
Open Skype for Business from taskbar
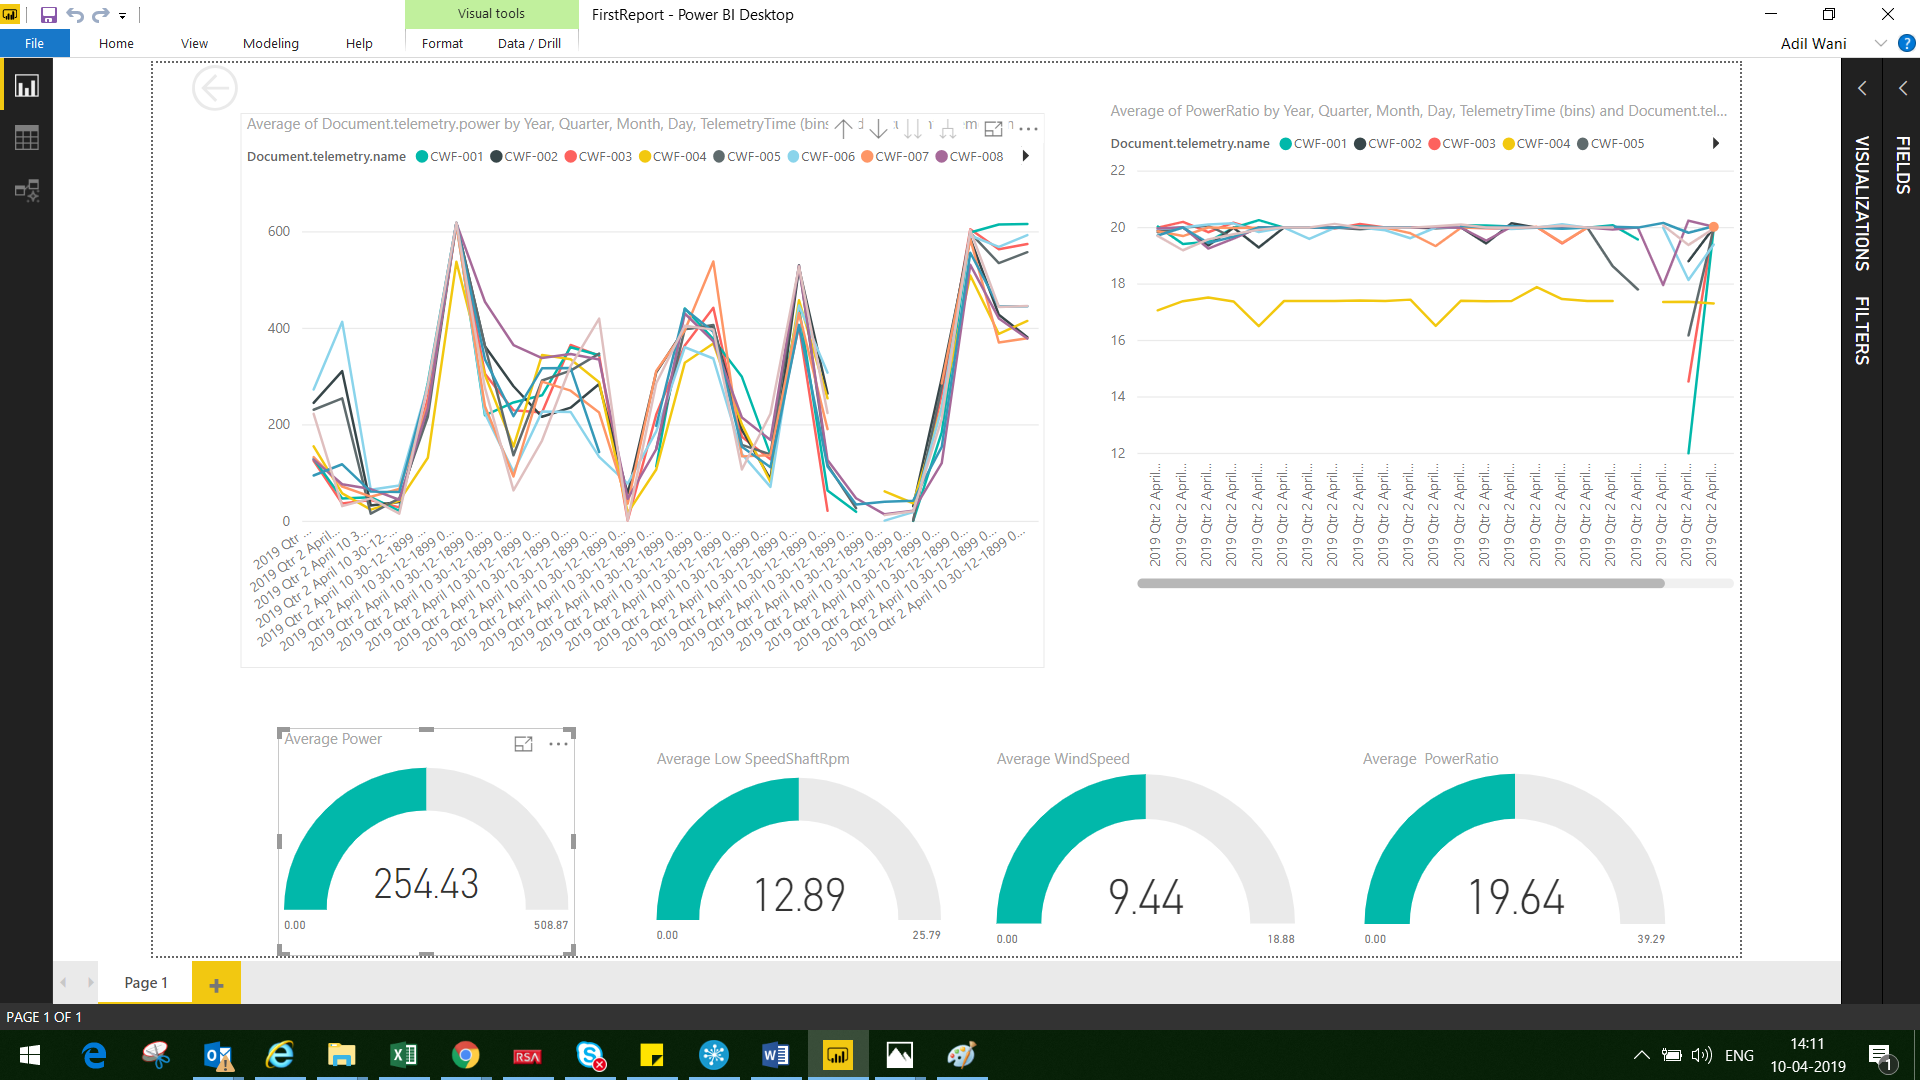590,1055
